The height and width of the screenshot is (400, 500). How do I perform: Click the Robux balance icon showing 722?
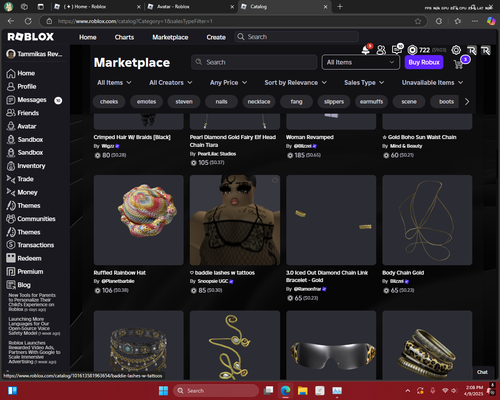point(412,50)
